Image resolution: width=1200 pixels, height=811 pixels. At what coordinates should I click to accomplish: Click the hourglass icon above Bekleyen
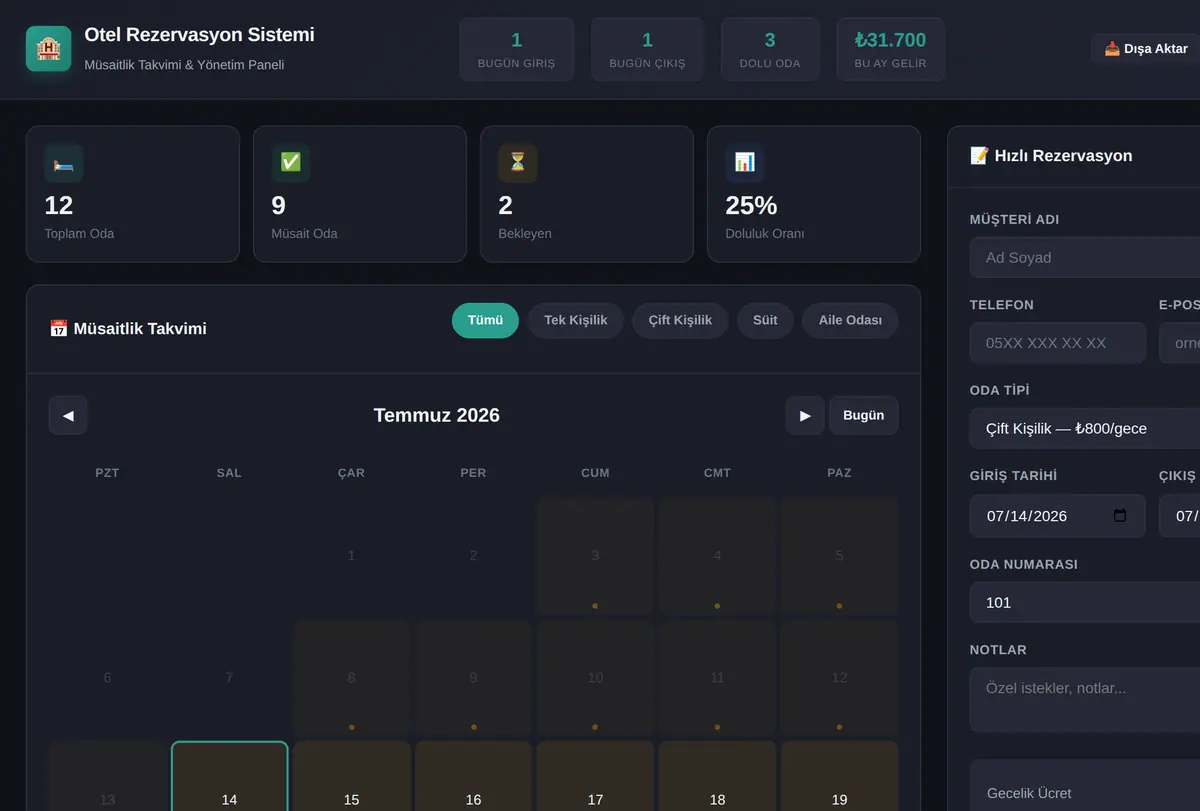click(x=517, y=162)
